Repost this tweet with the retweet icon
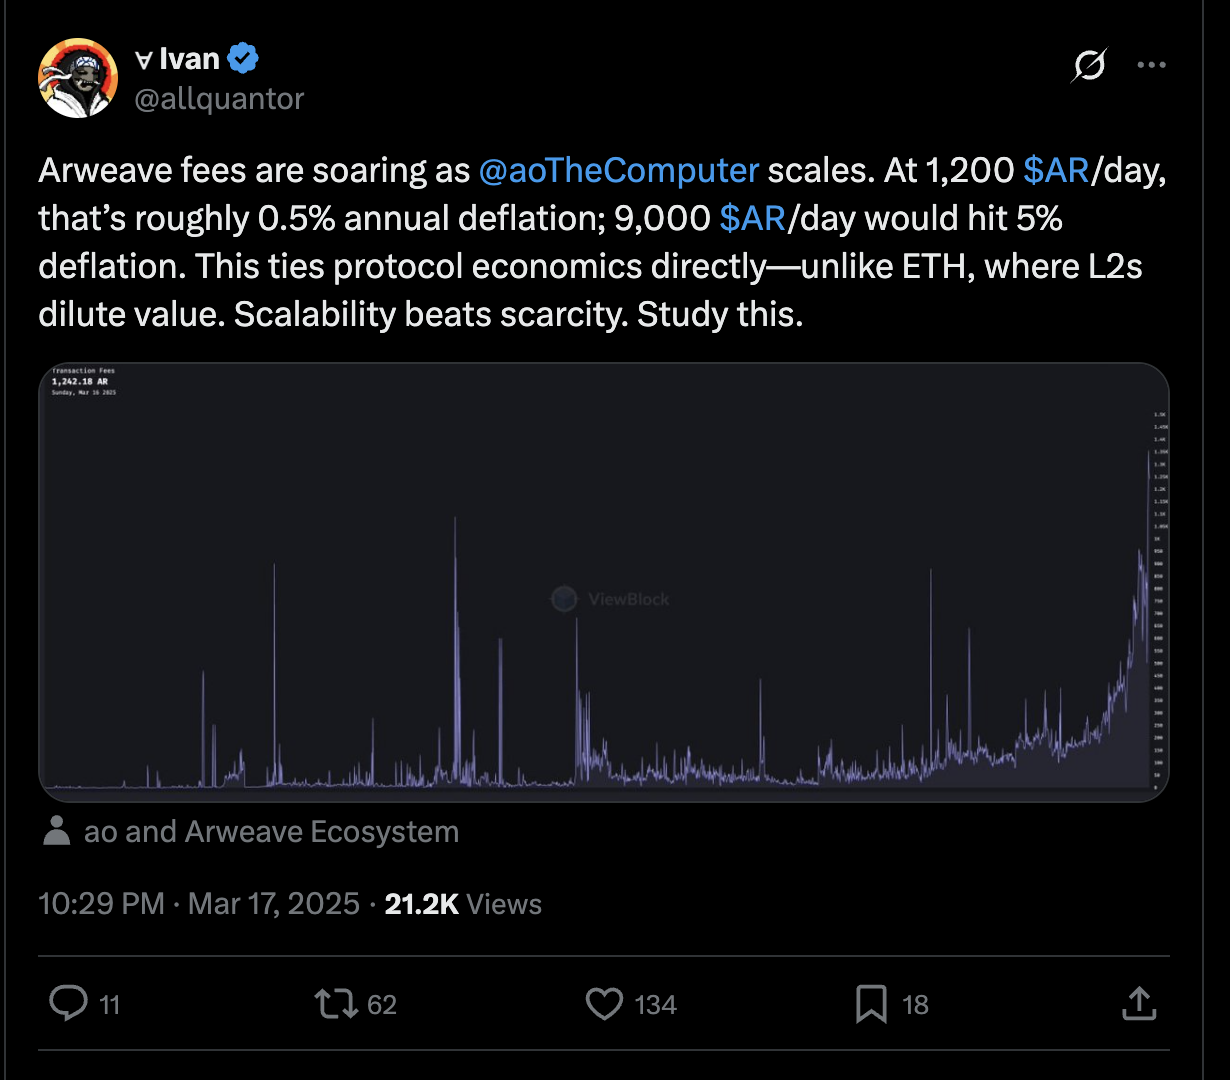Viewport: 1230px width, 1080px height. pyautogui.click(x=336, y=1003)
